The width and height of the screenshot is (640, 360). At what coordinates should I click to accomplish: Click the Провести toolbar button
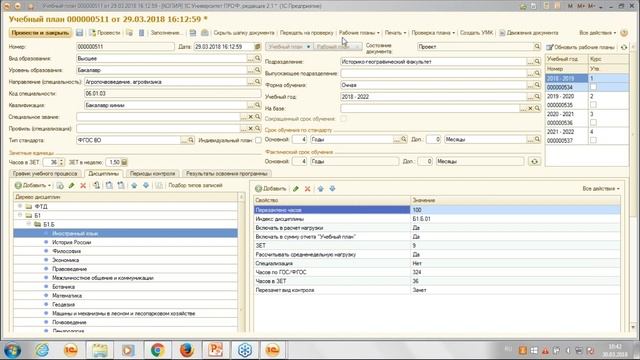(x=105, y=33)
